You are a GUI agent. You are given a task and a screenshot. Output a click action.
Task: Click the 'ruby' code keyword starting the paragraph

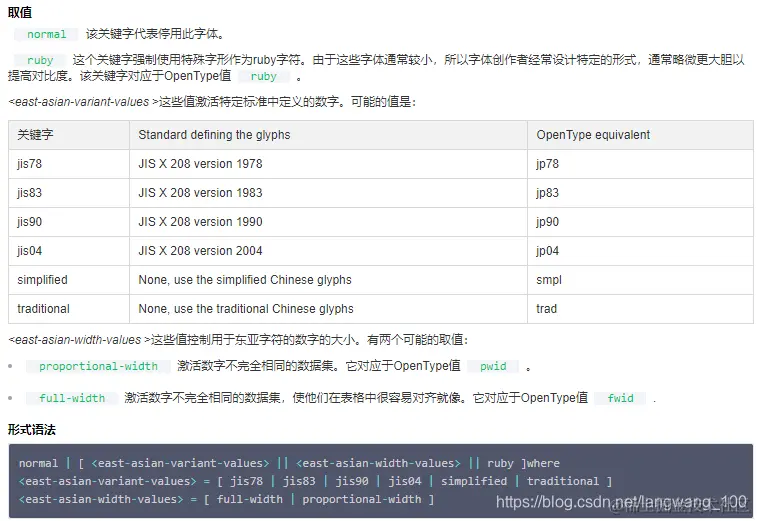40,60
